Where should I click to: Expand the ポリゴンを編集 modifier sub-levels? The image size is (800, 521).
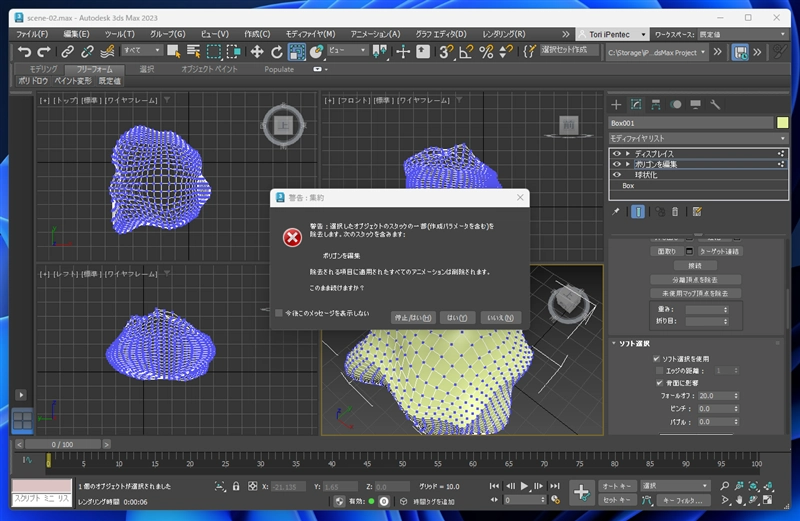point(628,164)
